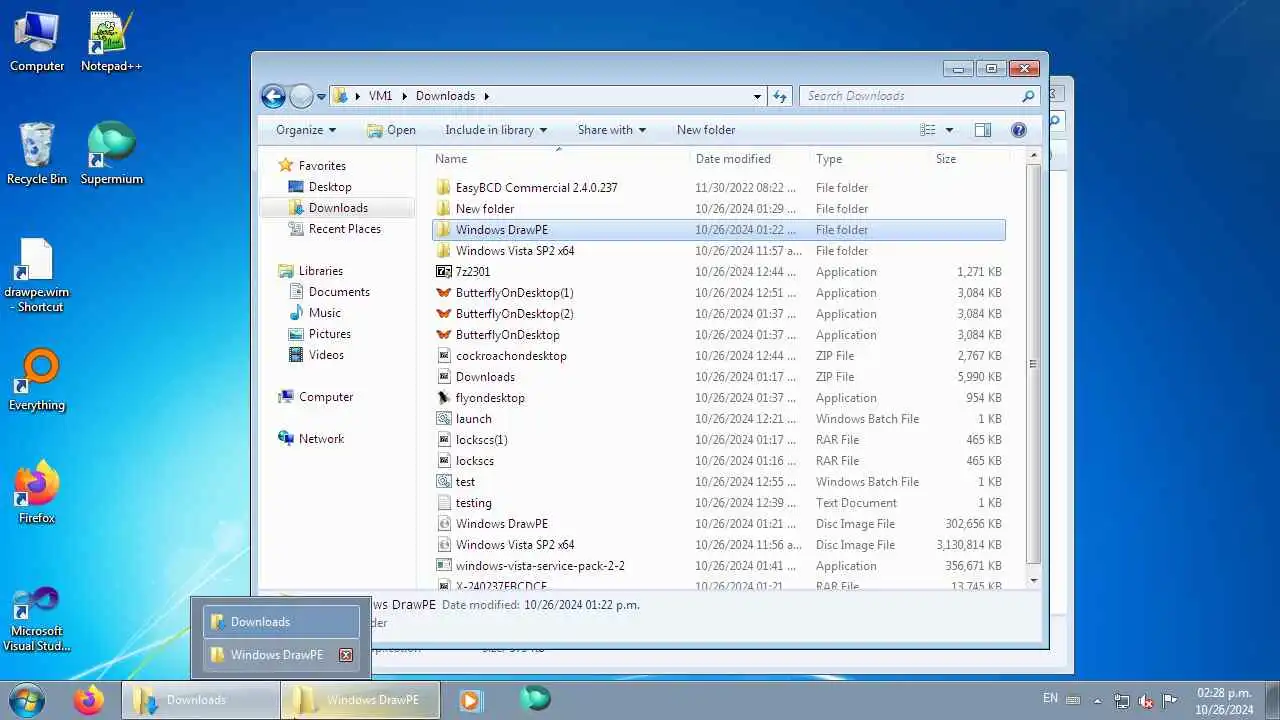Expand the view options dropdown arrow
This screenshot has width=1280, height=720.
coord(949,130)
